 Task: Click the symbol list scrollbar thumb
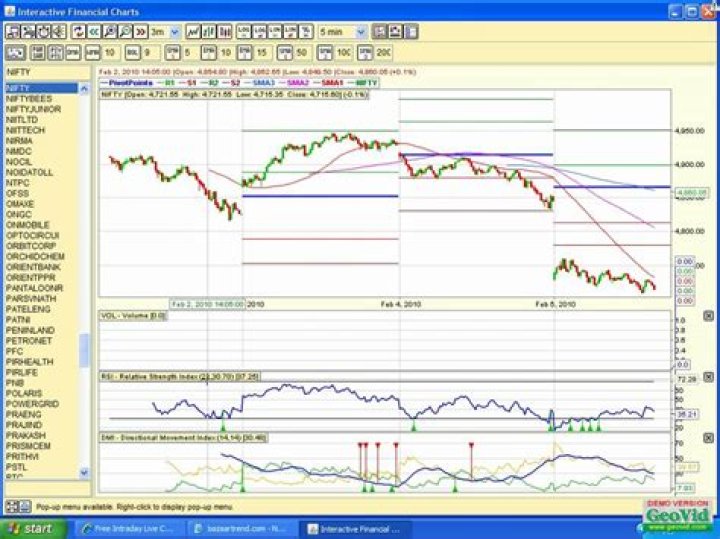pyautogui.click(x=84, y=350)
